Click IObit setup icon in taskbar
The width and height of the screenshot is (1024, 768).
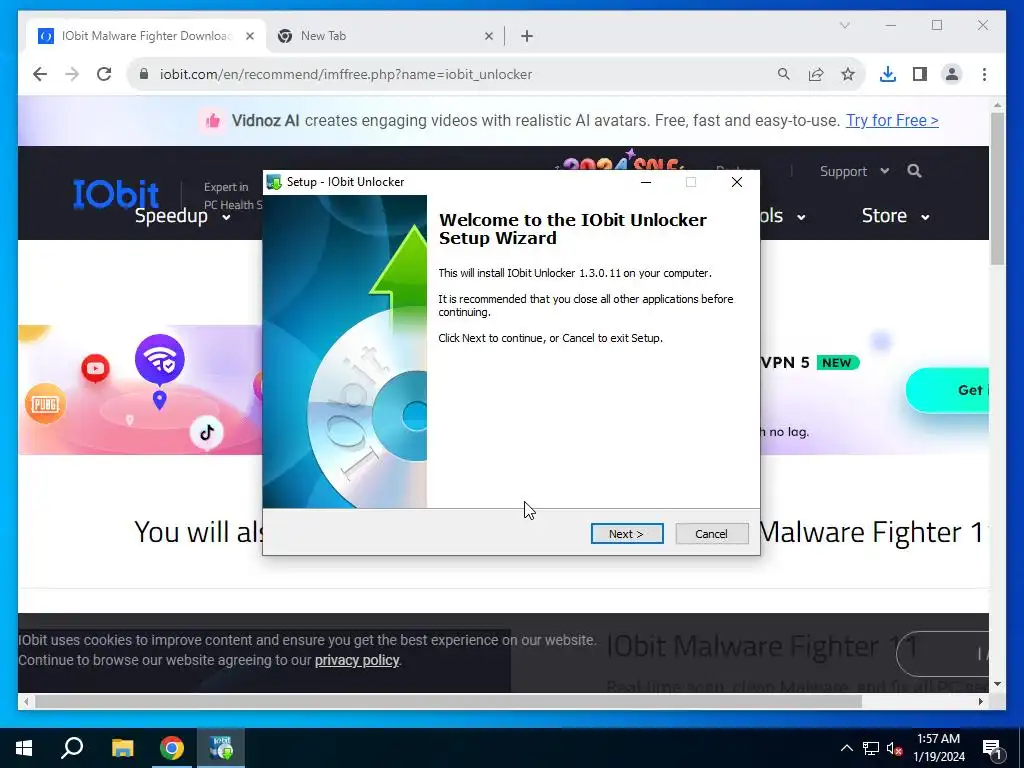tap(221, 748)
